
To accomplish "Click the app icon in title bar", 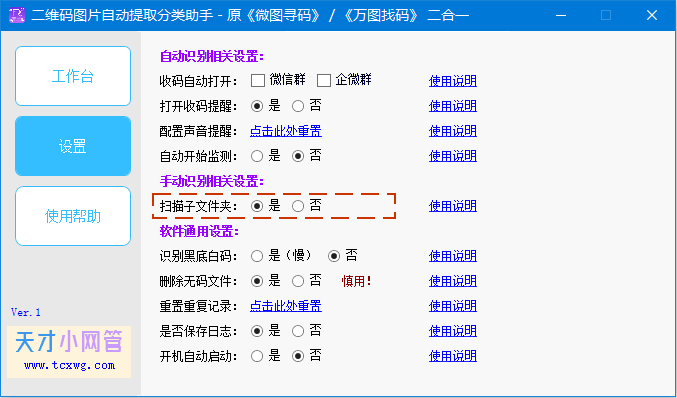I will tap(17, 16).
